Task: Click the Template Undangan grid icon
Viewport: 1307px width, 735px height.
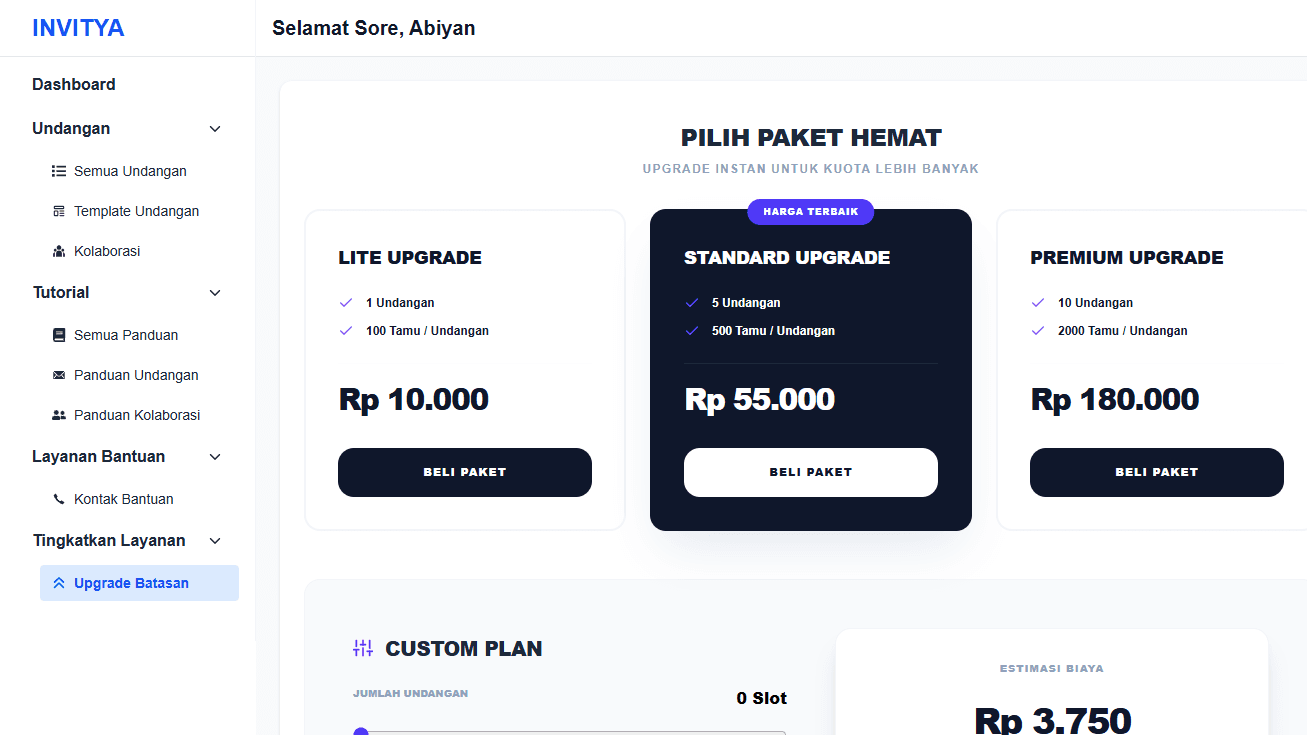Action: coord(58,211)
